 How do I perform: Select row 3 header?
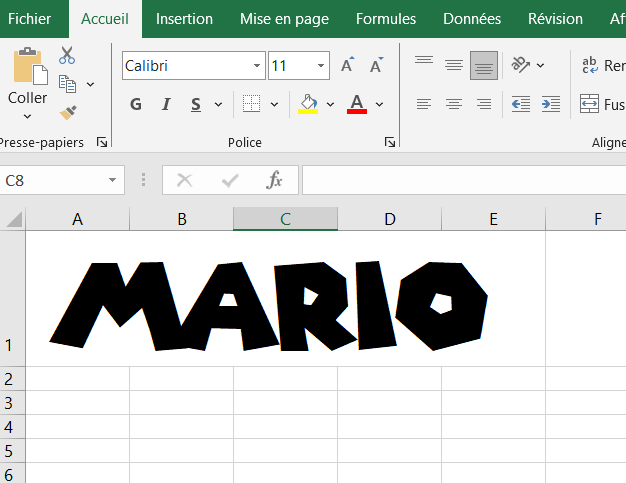(x=12, y=403)
